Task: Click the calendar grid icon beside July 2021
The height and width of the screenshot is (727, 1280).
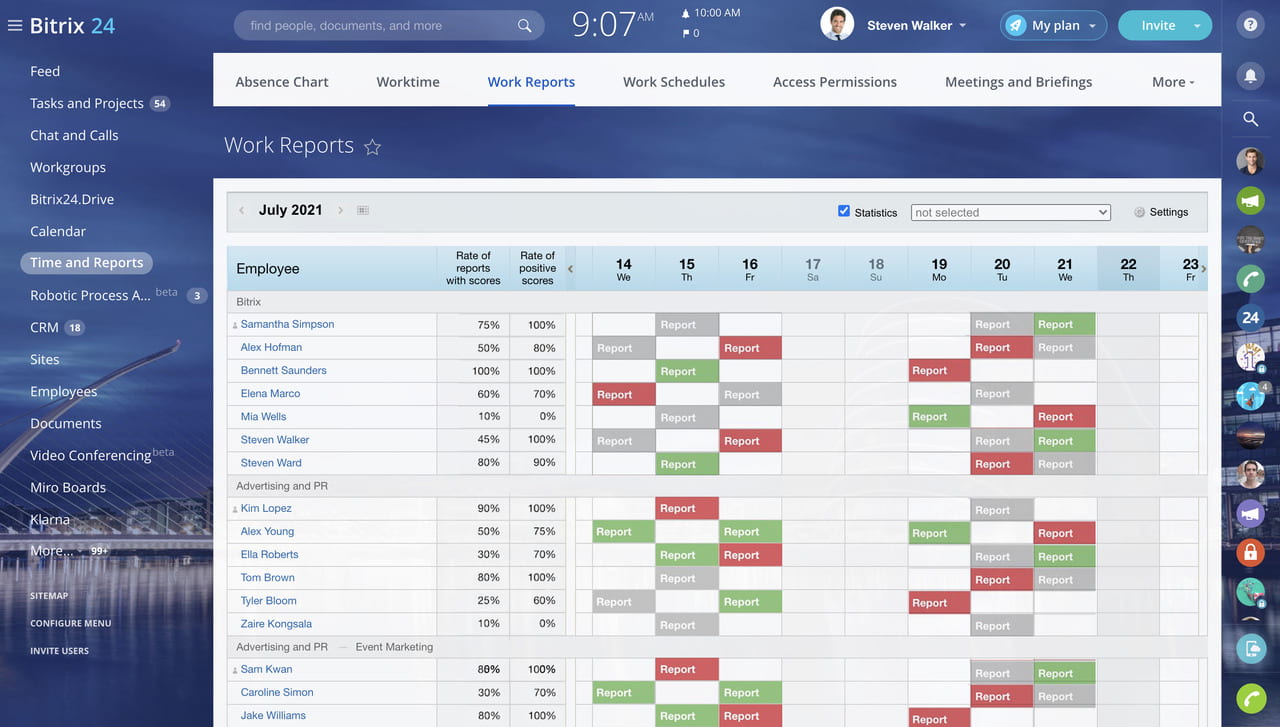Action: tap(362, 210)
